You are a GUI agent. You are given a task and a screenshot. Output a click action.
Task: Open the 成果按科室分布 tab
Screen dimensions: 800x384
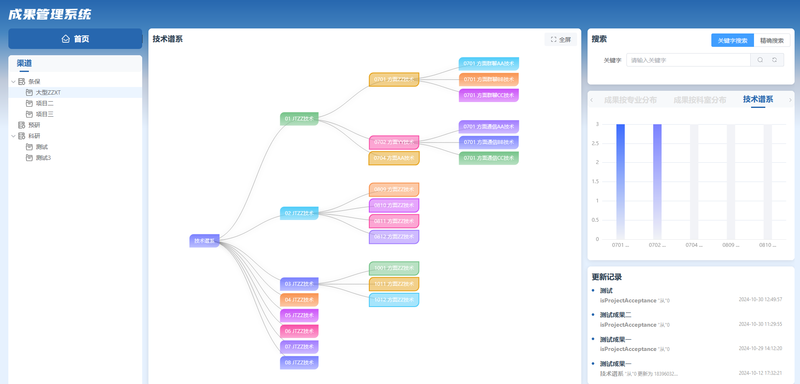click(x=699, y=100)
